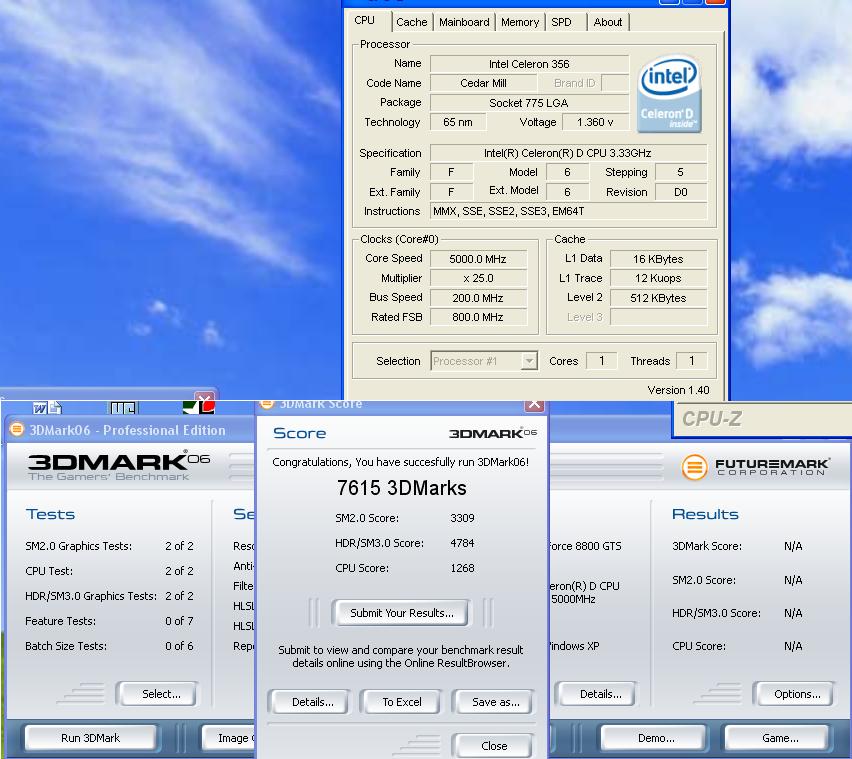Click Submit Your Results button
The width and height of the screenshot is (852, 759).
(402, 613)
